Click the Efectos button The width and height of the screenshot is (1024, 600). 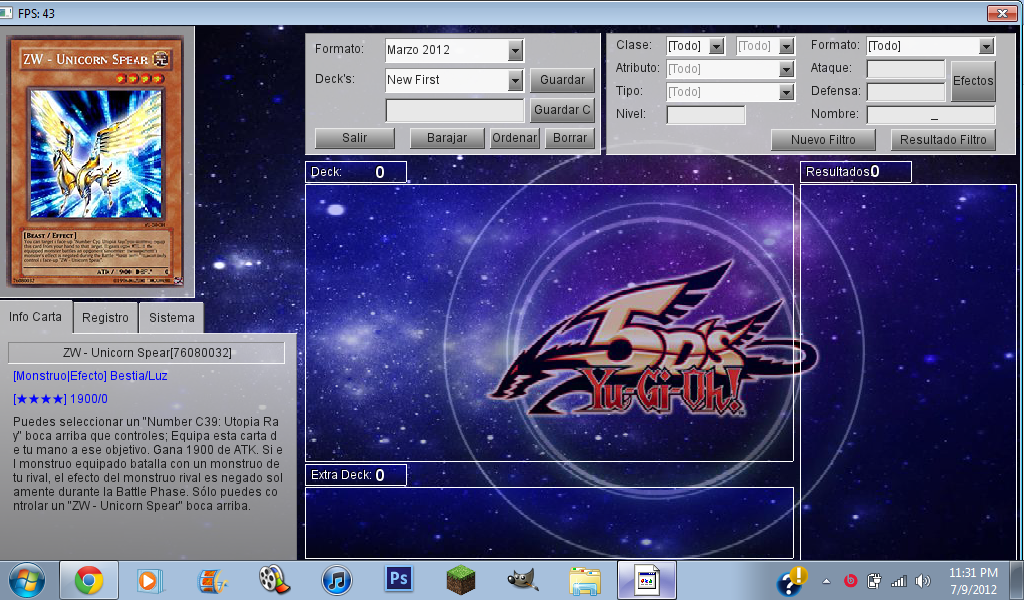tap(973, 81)
